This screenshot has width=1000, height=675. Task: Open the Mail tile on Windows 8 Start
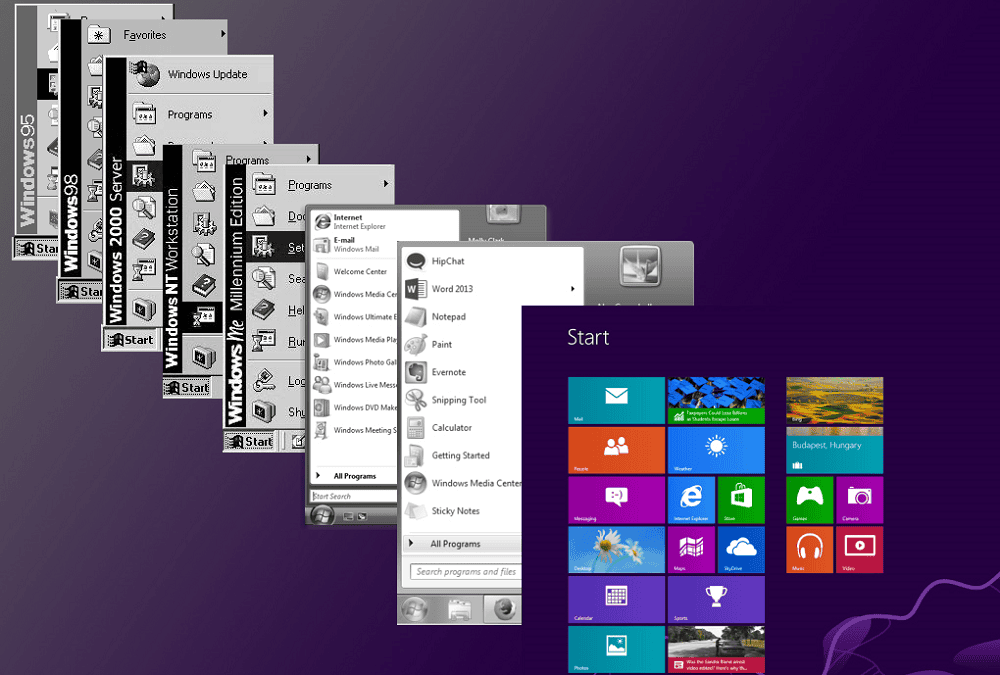[x=616, y=400]
